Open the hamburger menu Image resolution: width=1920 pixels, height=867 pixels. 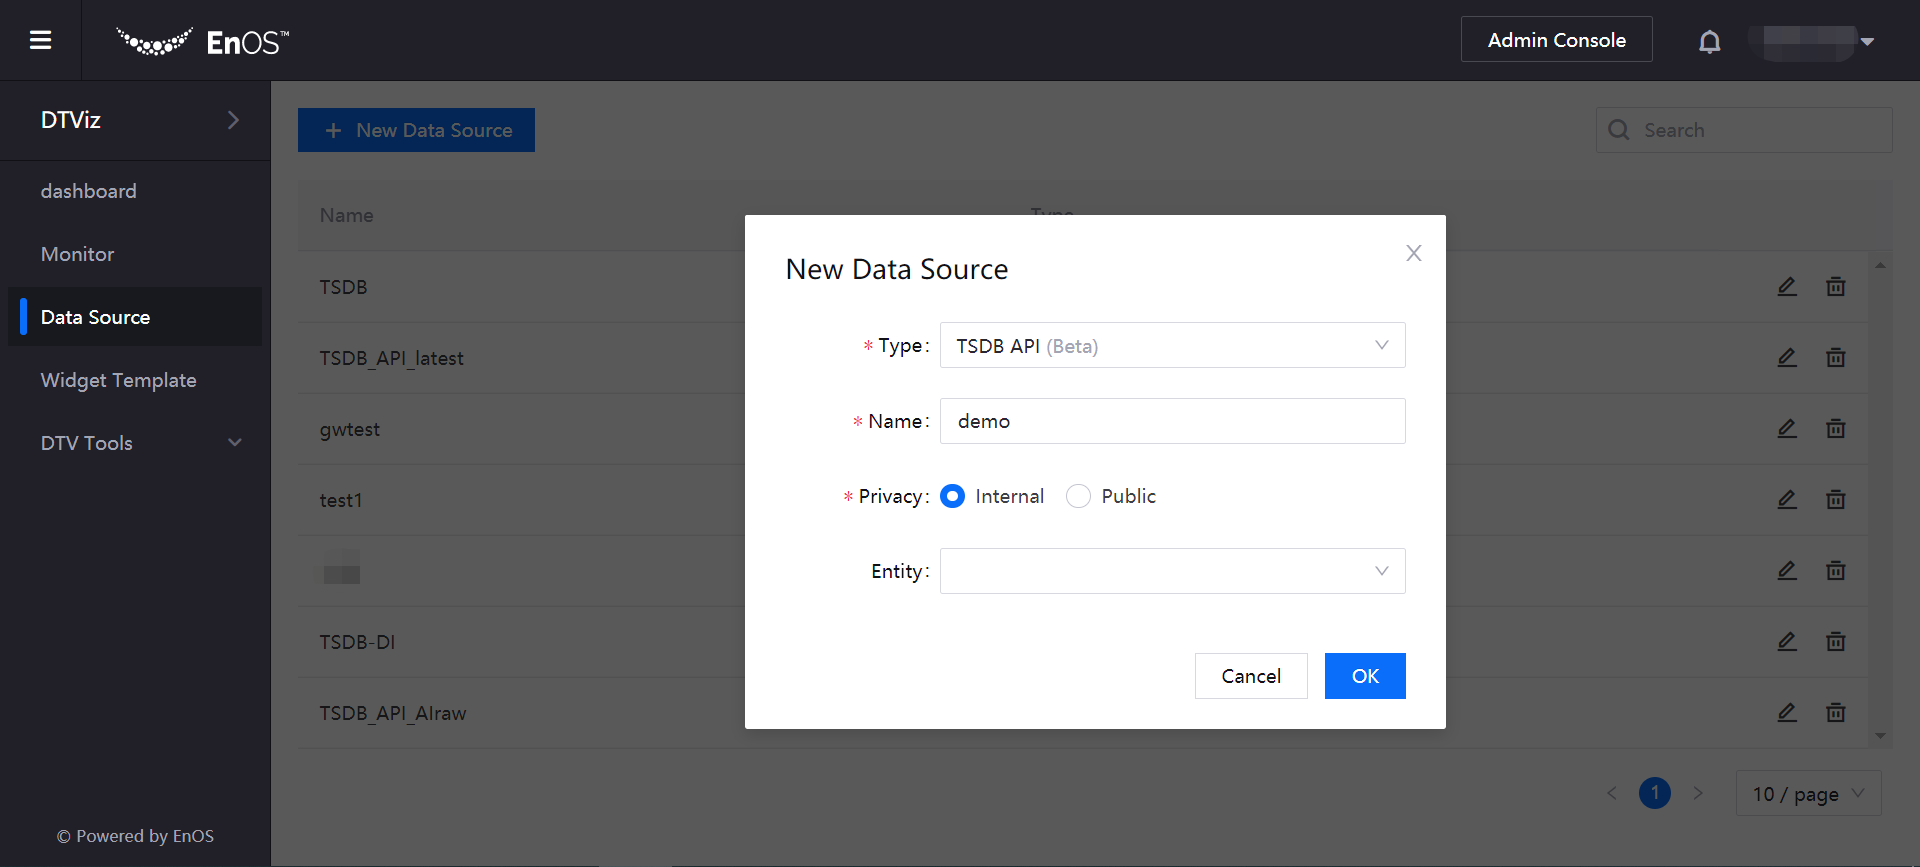40,40
